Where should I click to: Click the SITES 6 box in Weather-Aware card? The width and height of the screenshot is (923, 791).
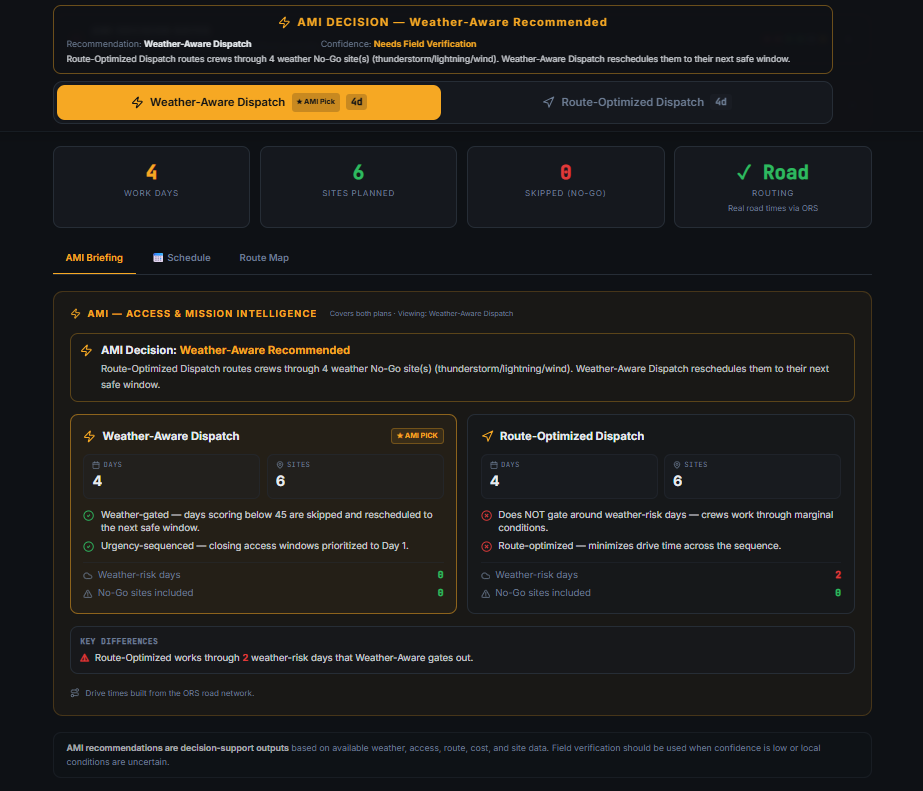tap(355, 476)
